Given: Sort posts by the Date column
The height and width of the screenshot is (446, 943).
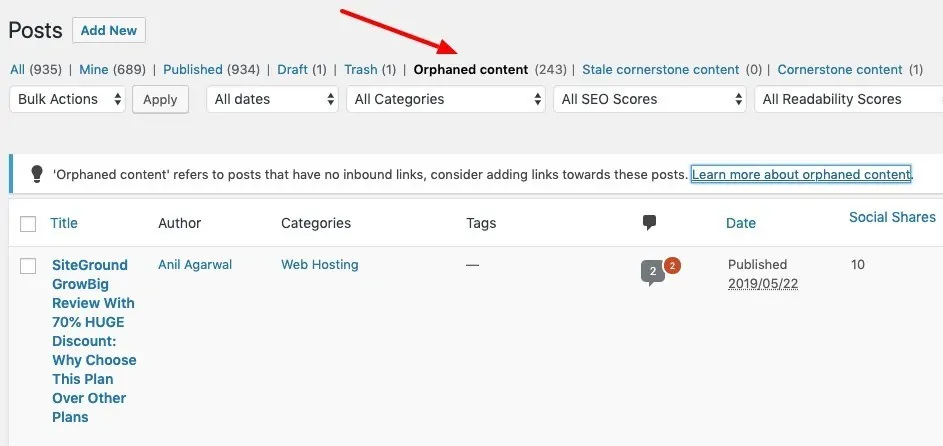Looking at the screenshot, I should pos(740,223).
